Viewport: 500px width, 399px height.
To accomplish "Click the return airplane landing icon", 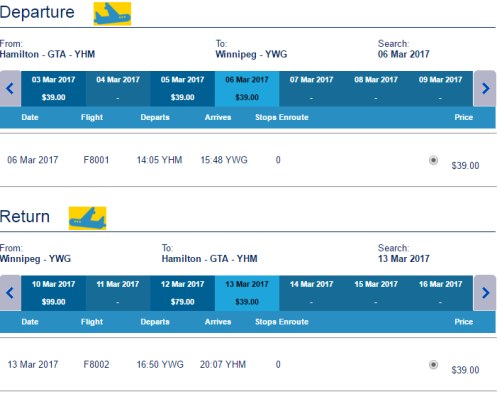I will tap(87, 218).
